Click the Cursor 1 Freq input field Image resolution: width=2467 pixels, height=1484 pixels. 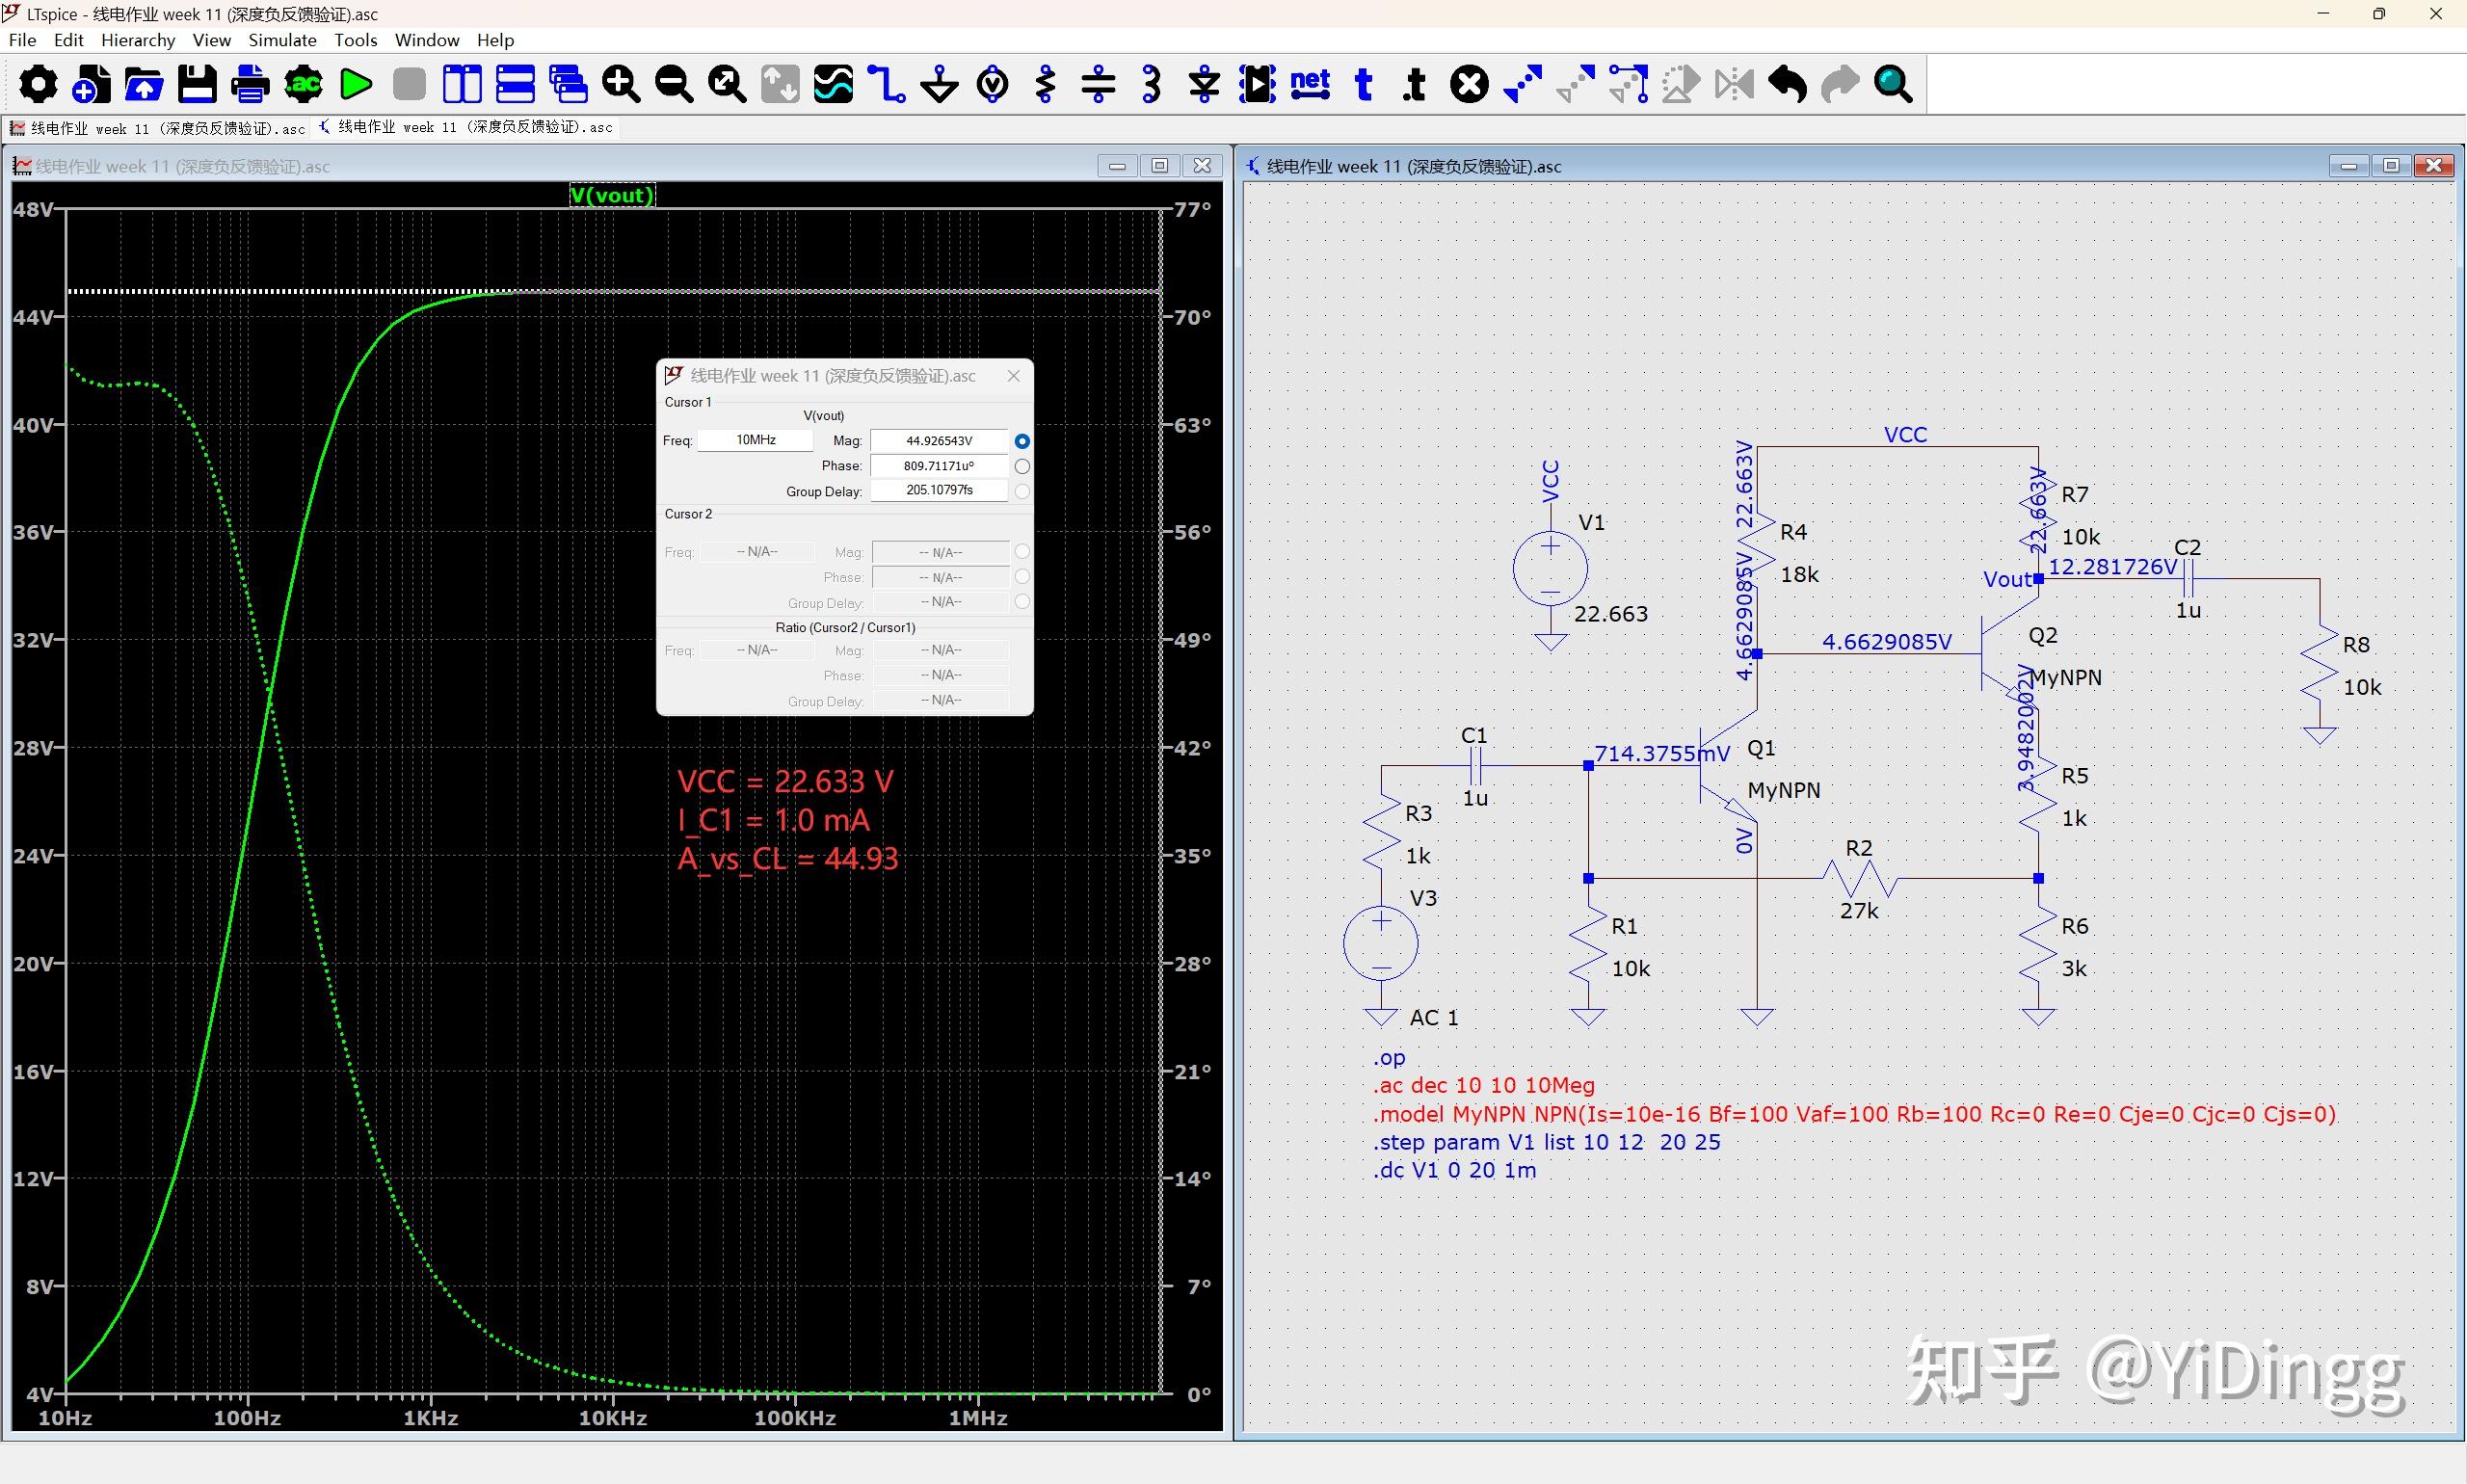pyautogui.click(x=755, y=440)
